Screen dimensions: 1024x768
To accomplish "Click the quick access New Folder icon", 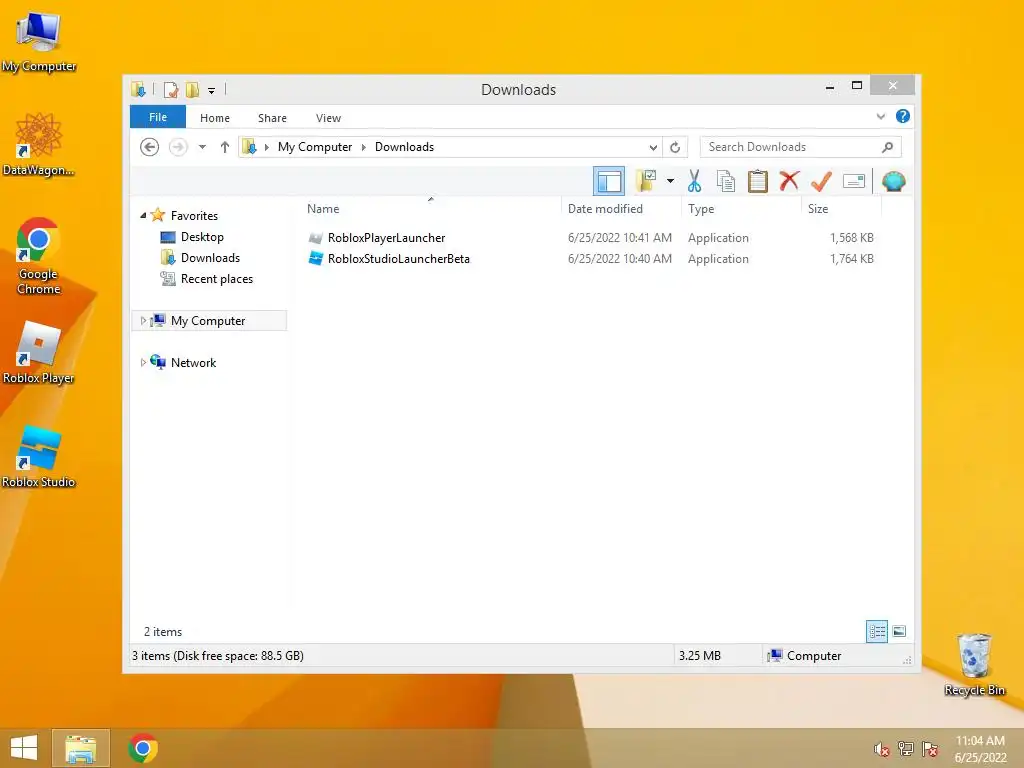I will point(193,89).
